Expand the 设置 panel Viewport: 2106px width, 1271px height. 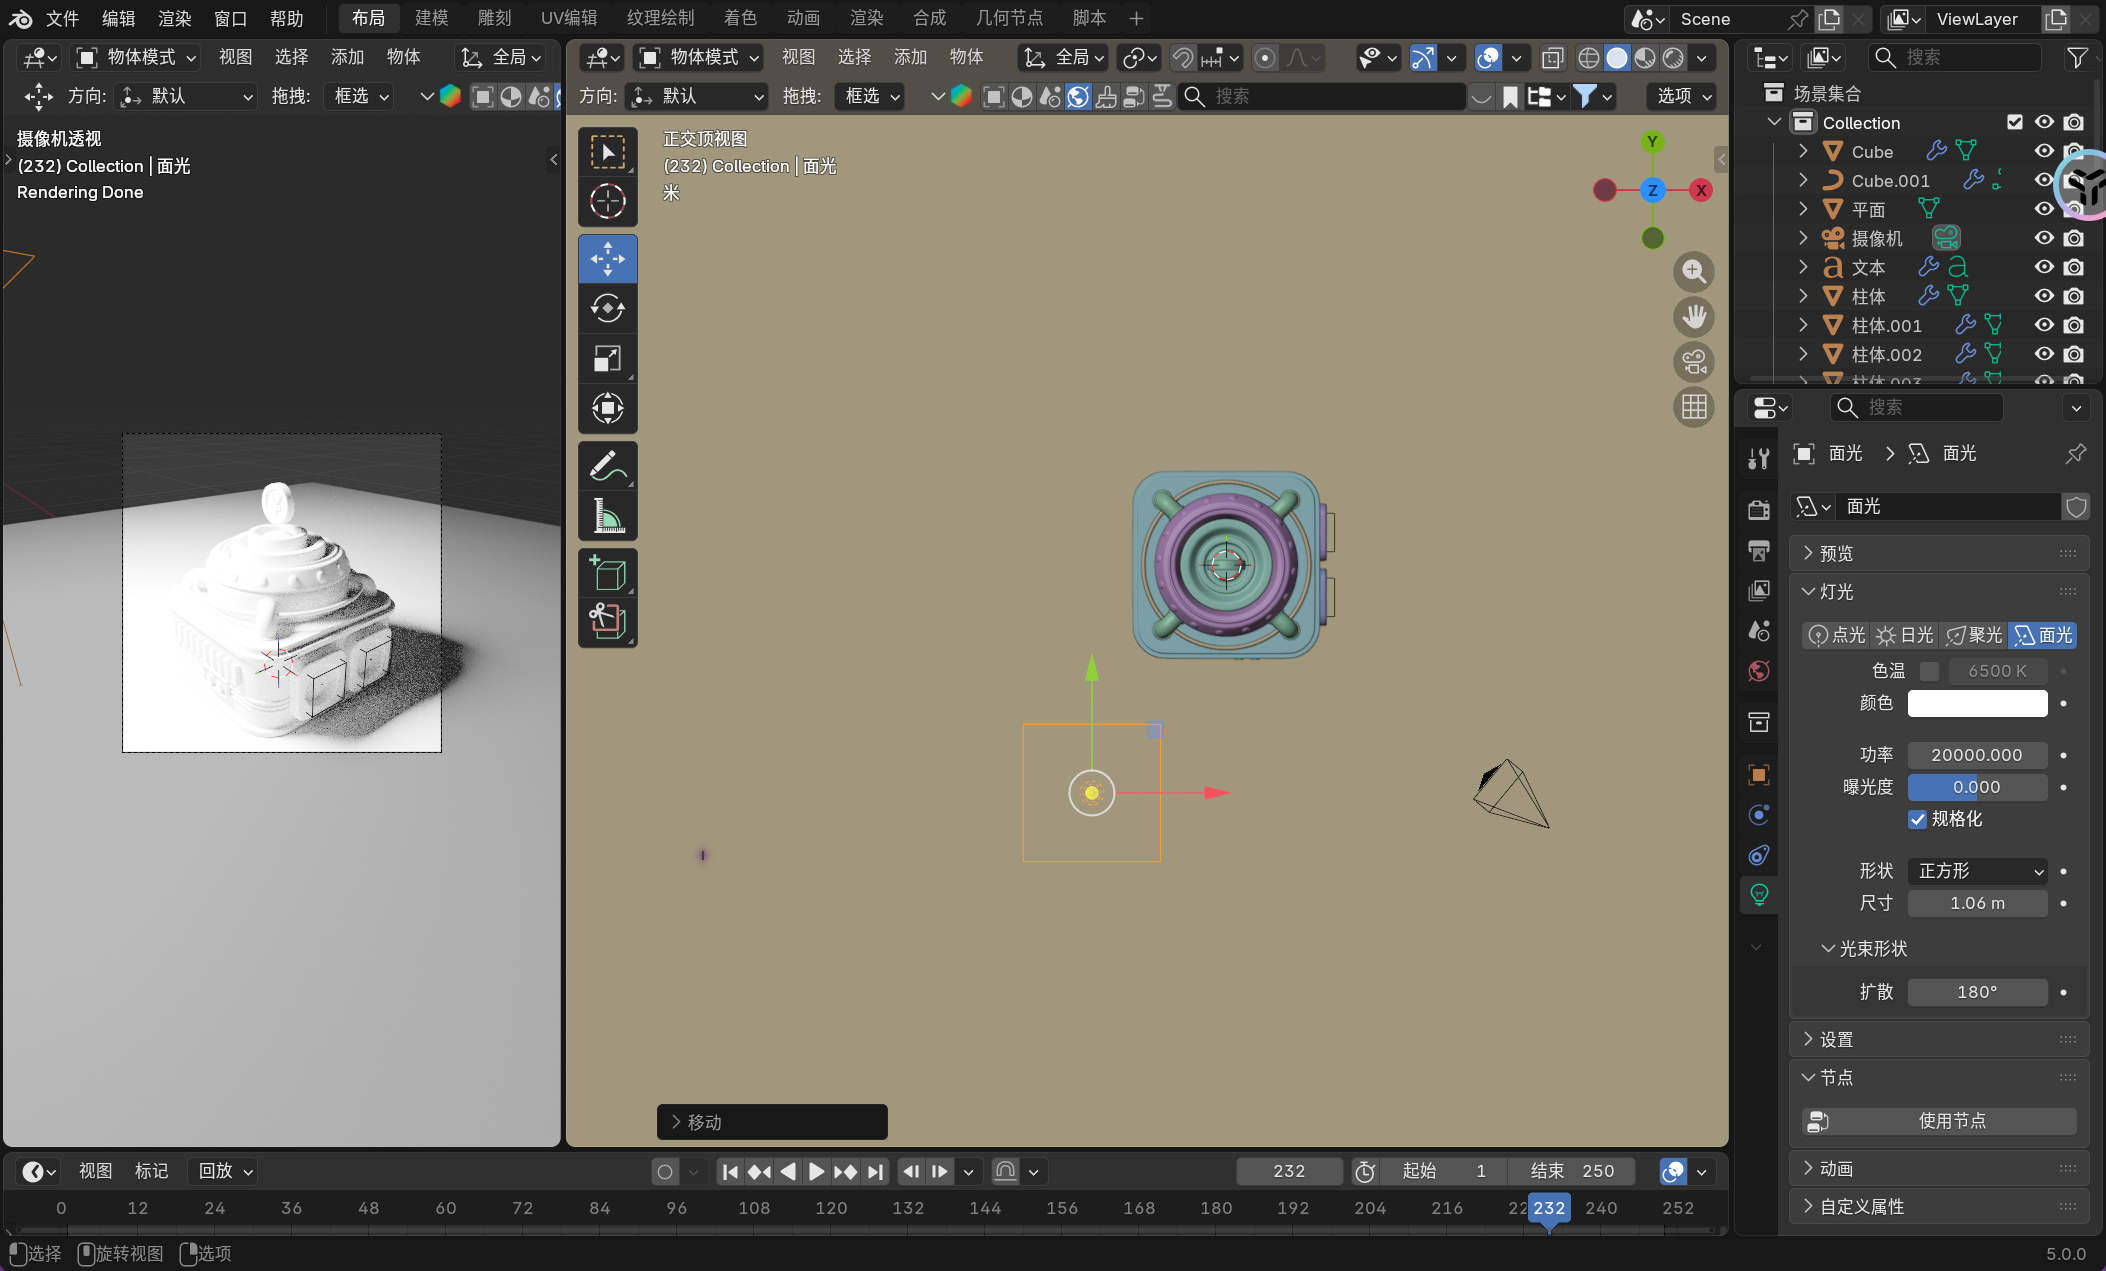(x=1836, y=1039)
